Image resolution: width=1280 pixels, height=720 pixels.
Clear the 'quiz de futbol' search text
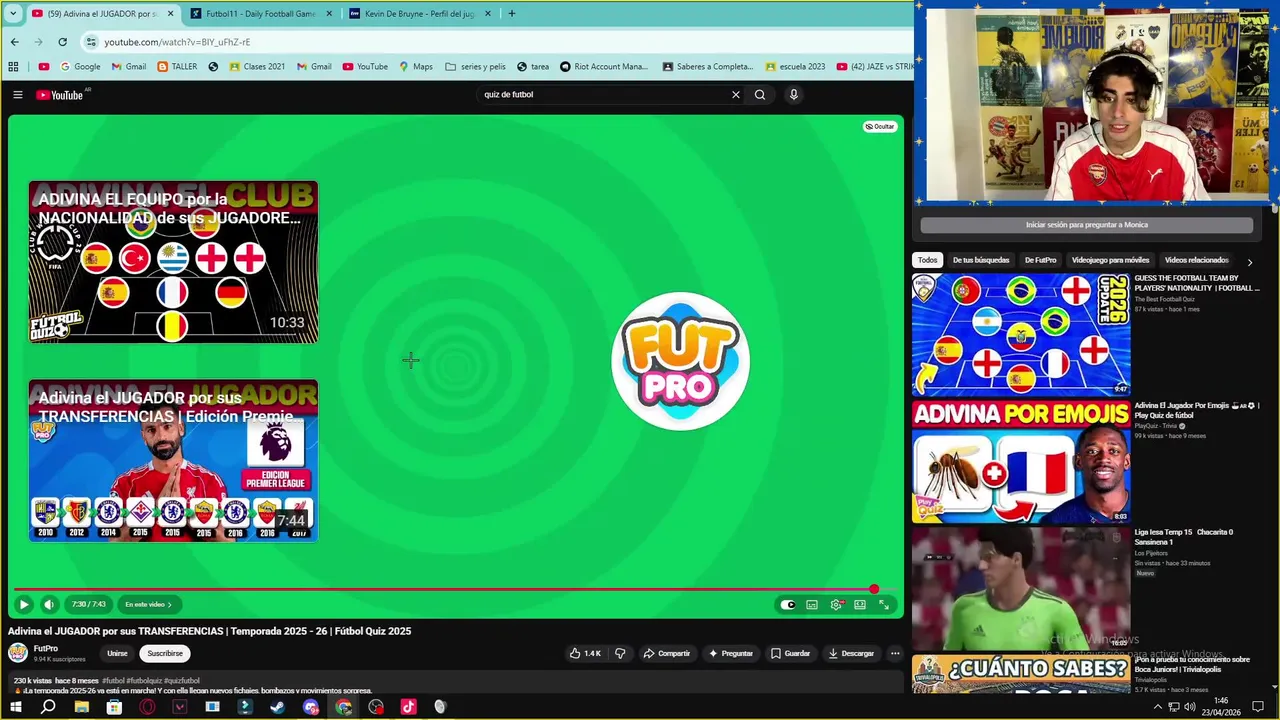pos(736,95)
